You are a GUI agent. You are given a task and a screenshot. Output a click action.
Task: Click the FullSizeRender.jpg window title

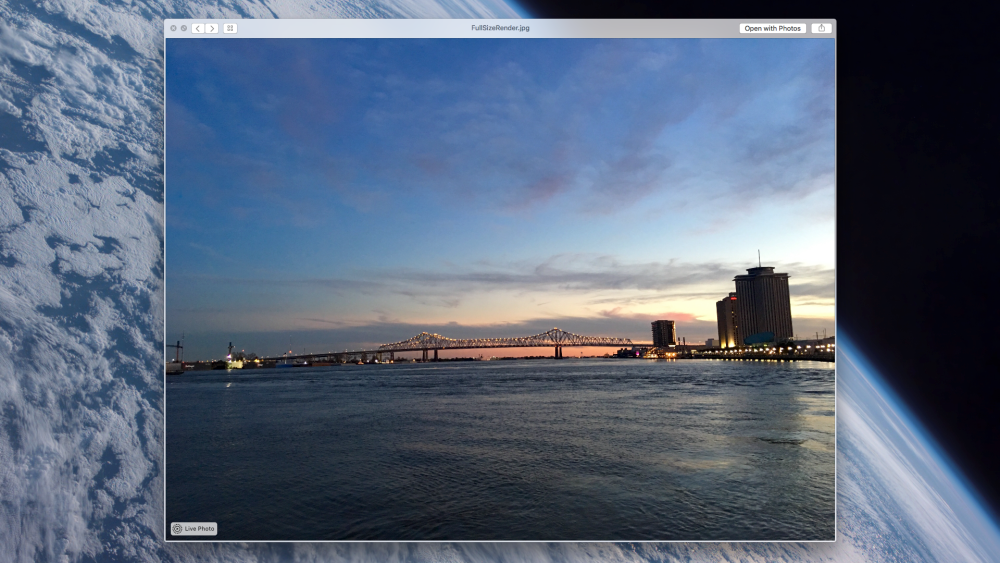[499, 28]
